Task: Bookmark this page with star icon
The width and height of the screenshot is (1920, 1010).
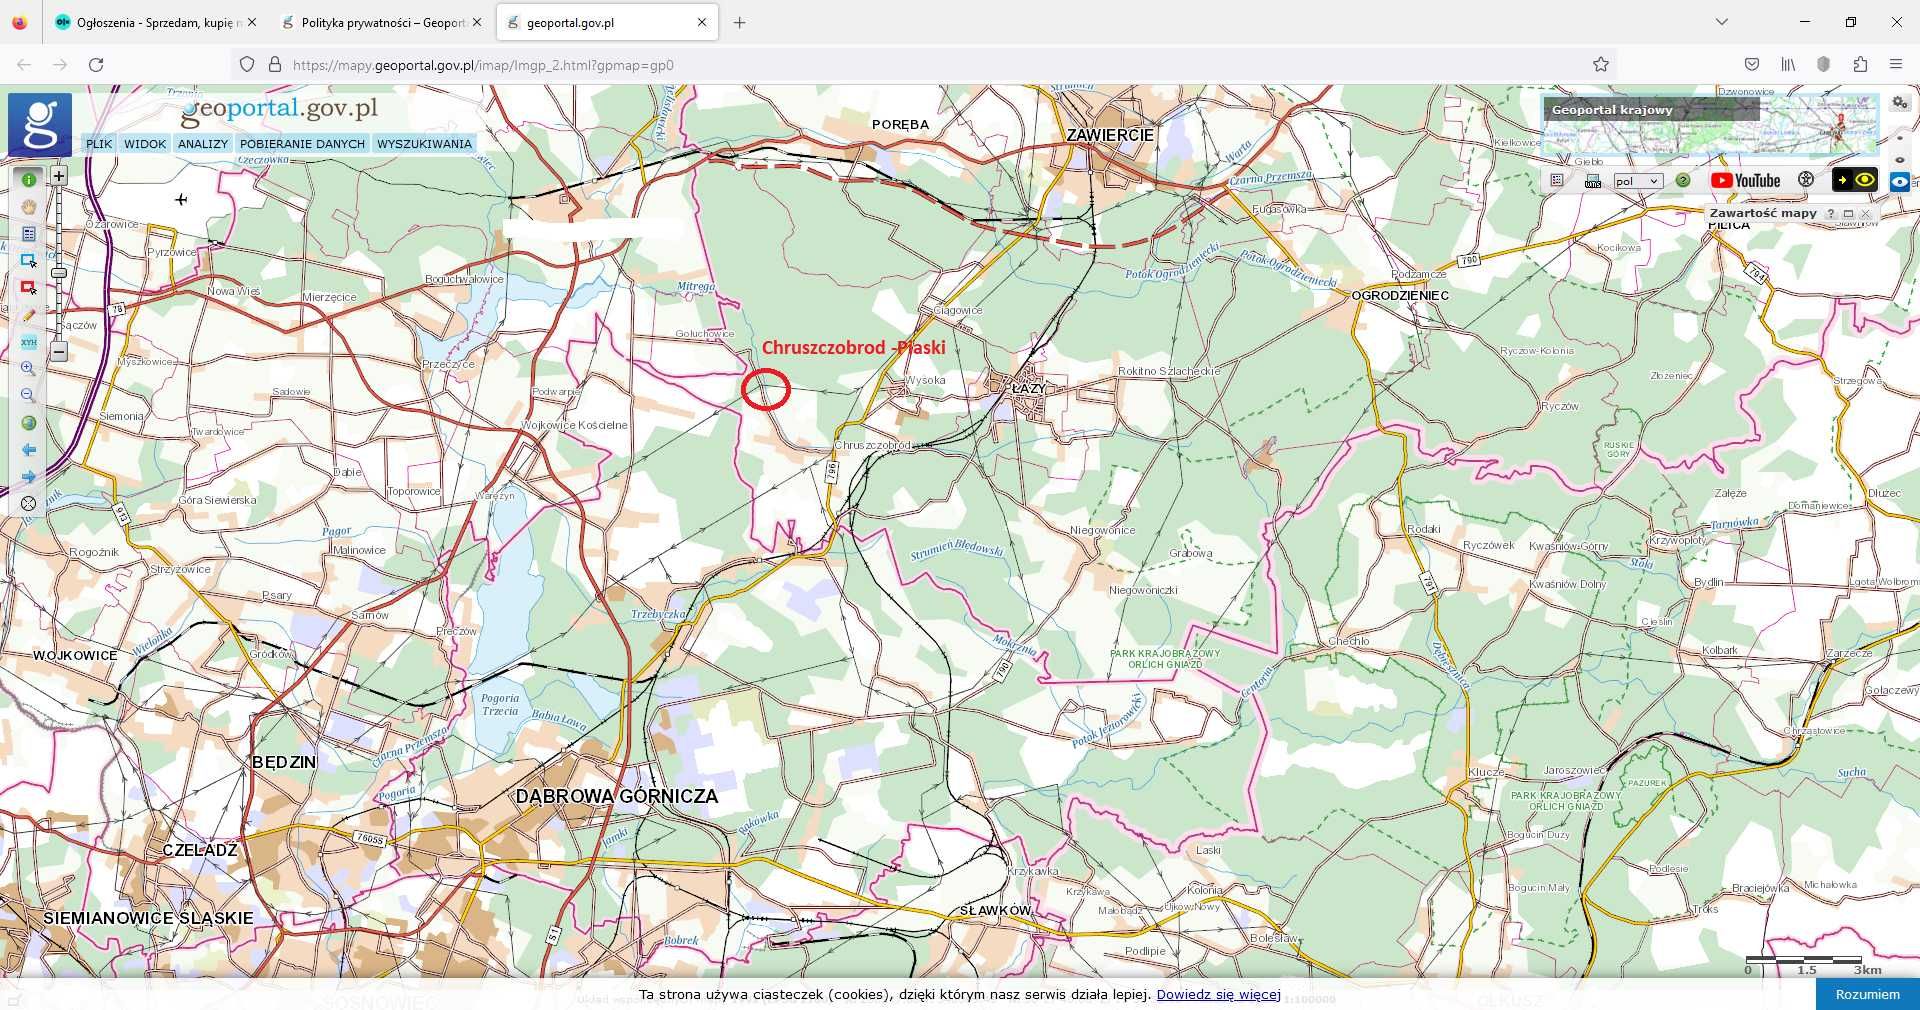Action: point(1601,65)
